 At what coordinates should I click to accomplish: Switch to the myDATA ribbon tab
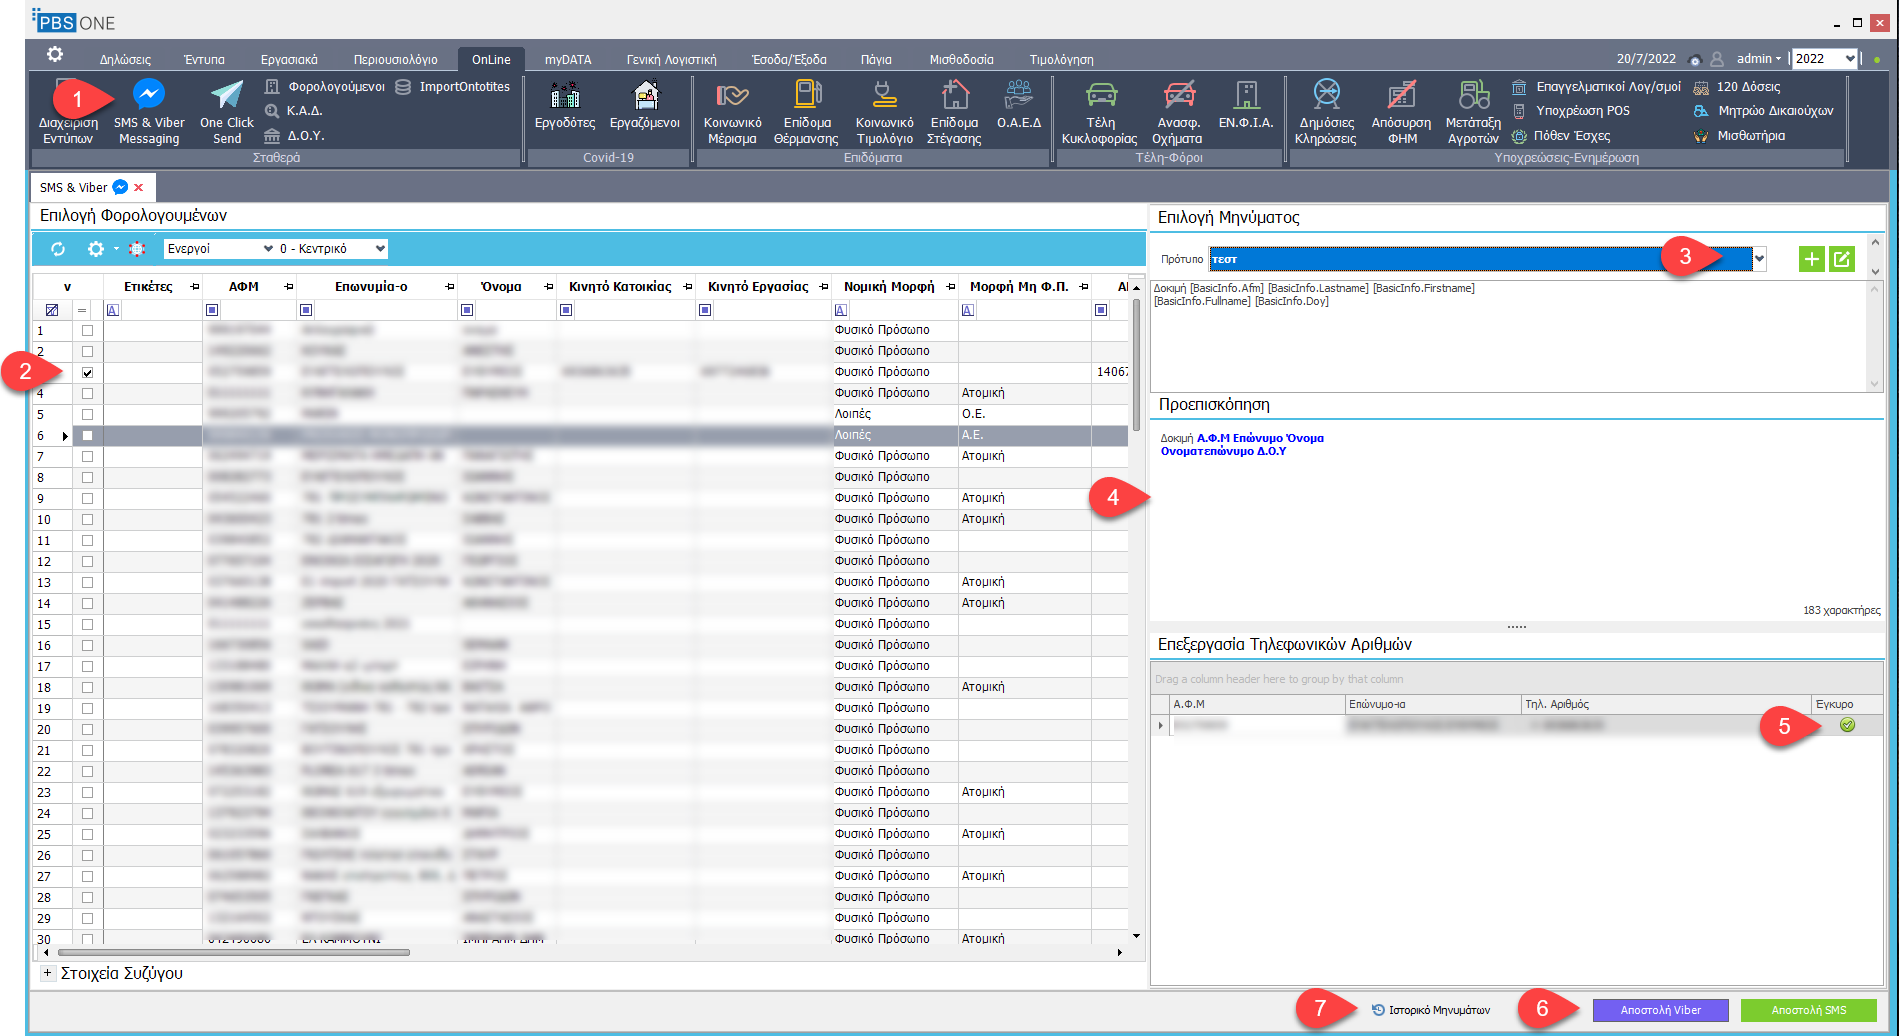click(568, 60)
